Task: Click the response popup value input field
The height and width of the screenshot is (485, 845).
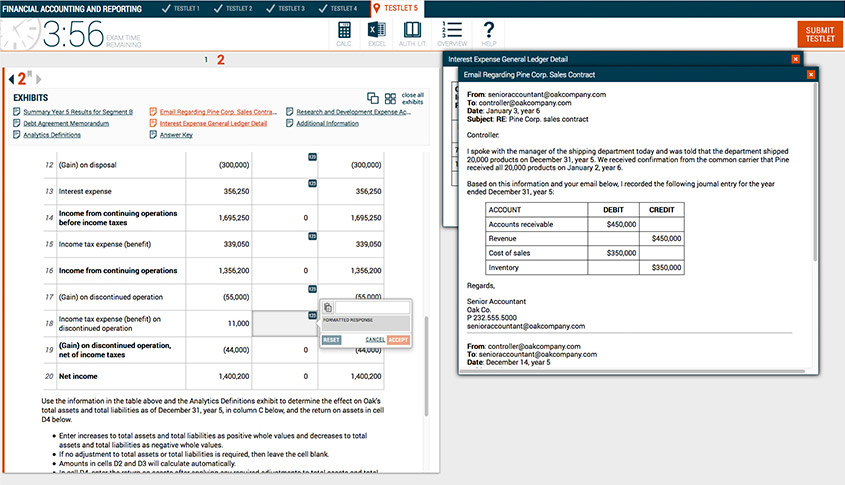Action: point(372,308)
